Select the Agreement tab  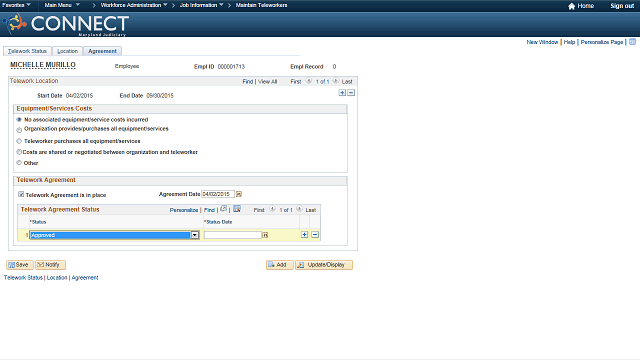(x=102, y=51)
